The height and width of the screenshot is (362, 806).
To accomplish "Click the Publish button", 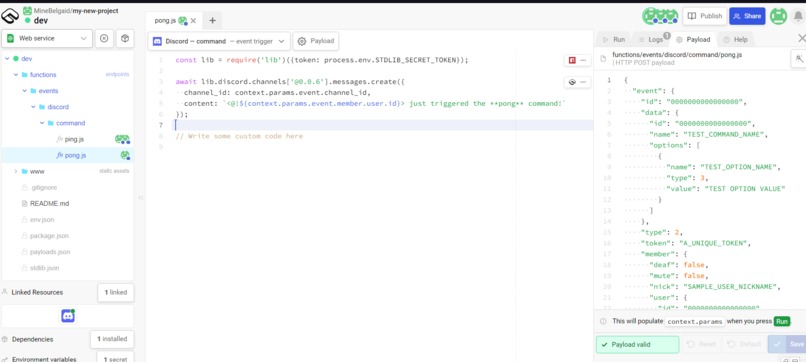I will [x=705, y=16].
